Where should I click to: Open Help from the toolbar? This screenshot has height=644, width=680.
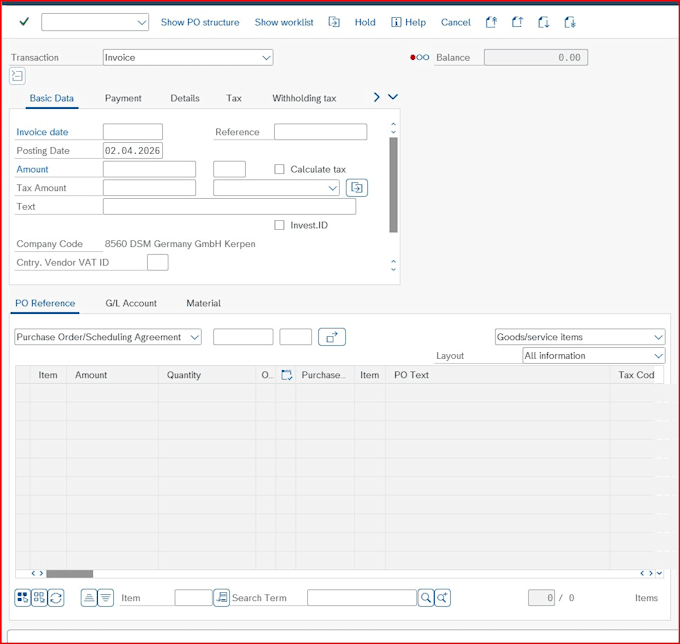tap(408, 22)
